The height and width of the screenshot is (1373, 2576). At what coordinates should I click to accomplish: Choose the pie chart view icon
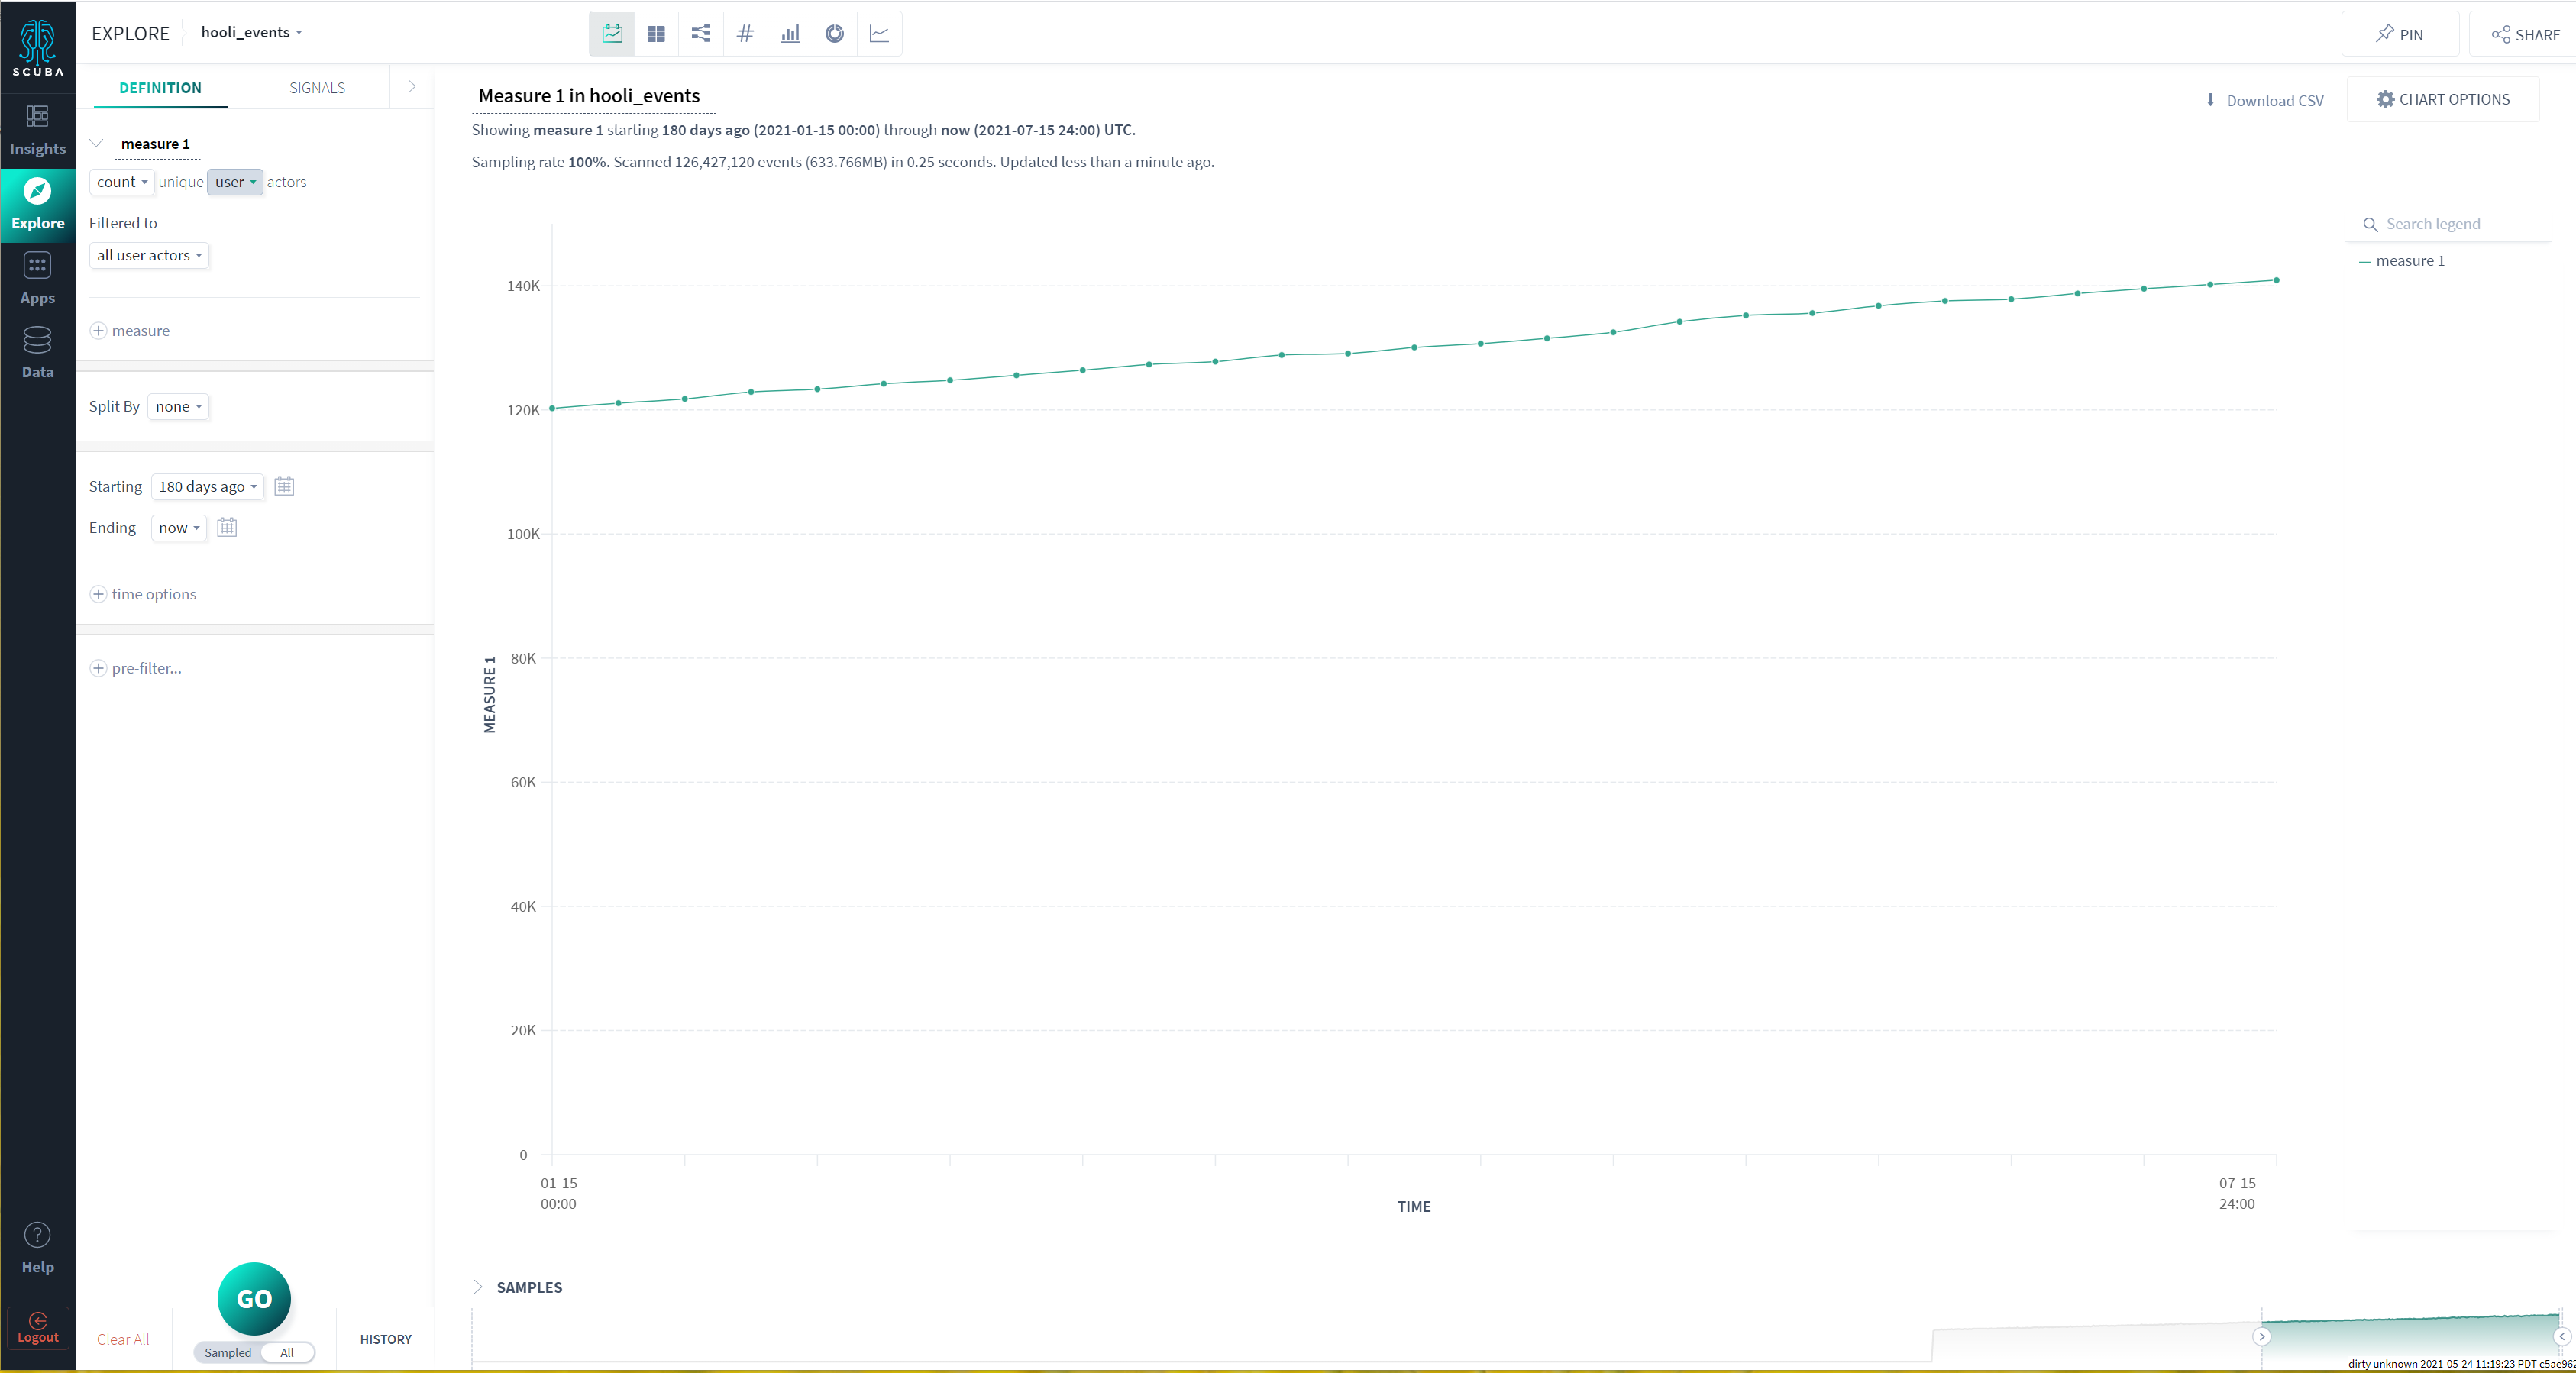tap(835, 34)
